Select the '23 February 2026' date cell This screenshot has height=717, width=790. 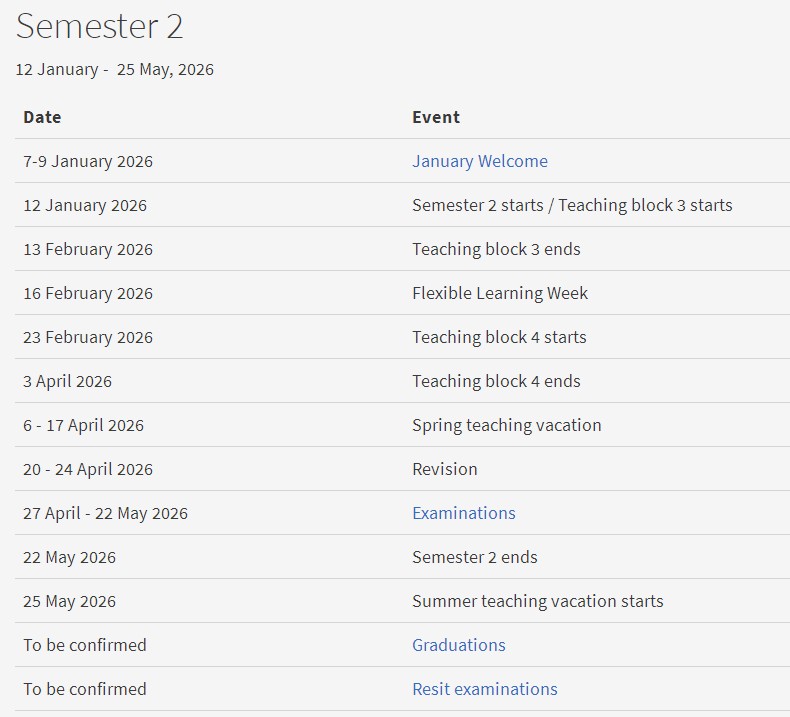point(88,337)
